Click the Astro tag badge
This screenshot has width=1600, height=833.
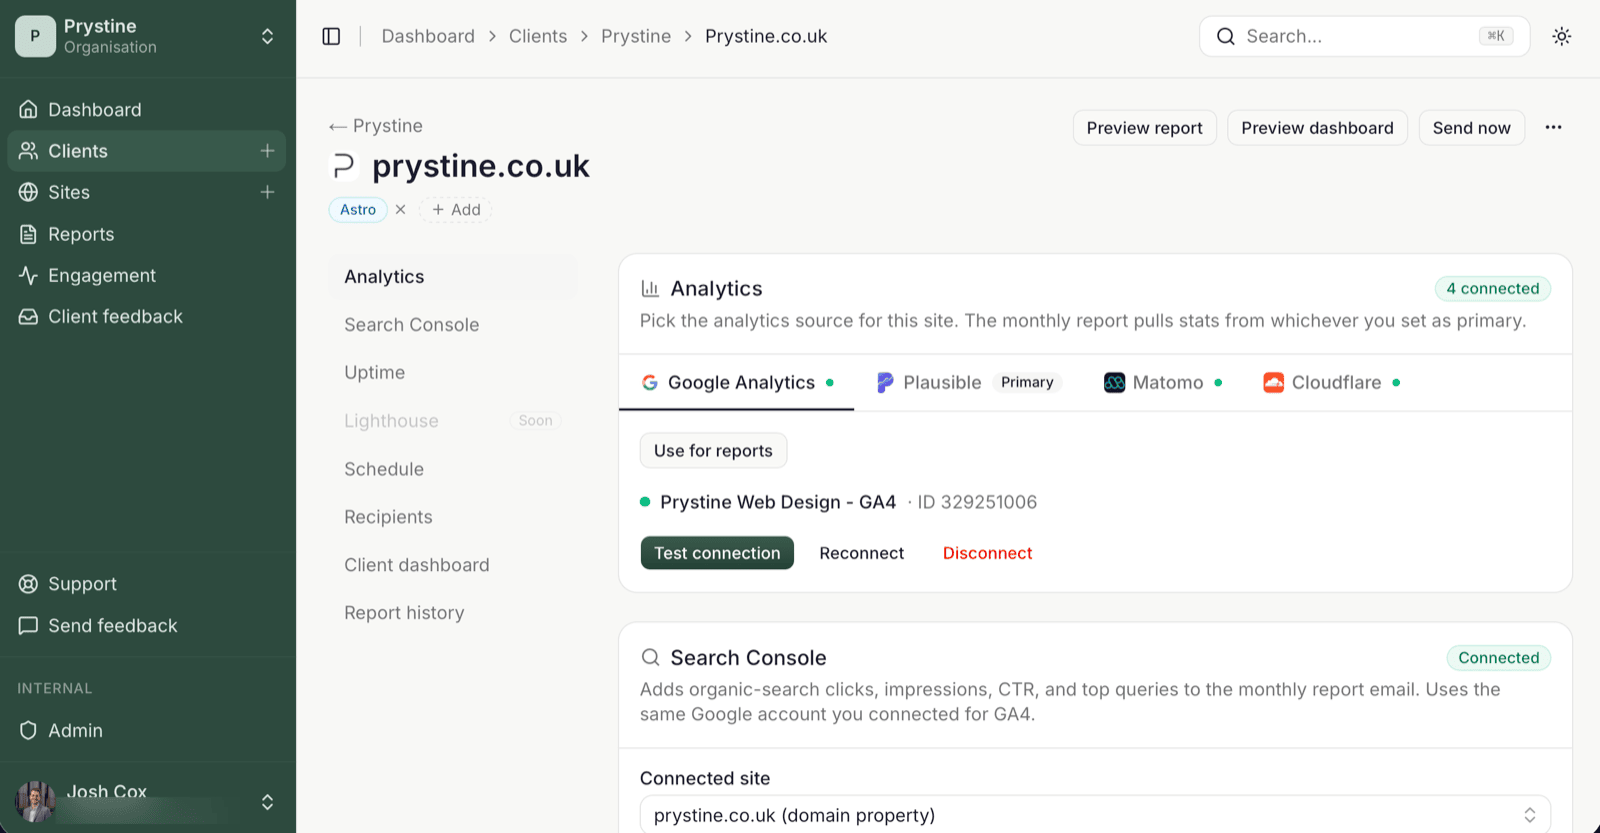tap(358, 210)
